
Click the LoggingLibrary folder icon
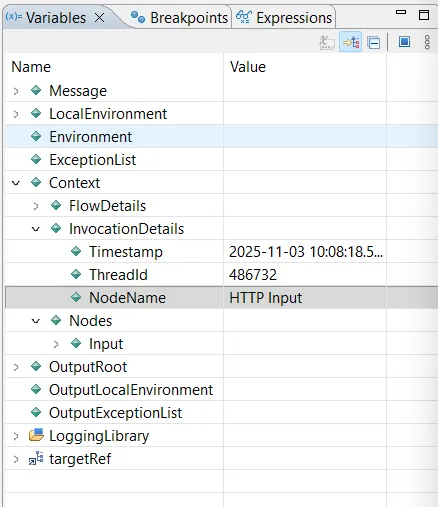click(x=36, y=435)
